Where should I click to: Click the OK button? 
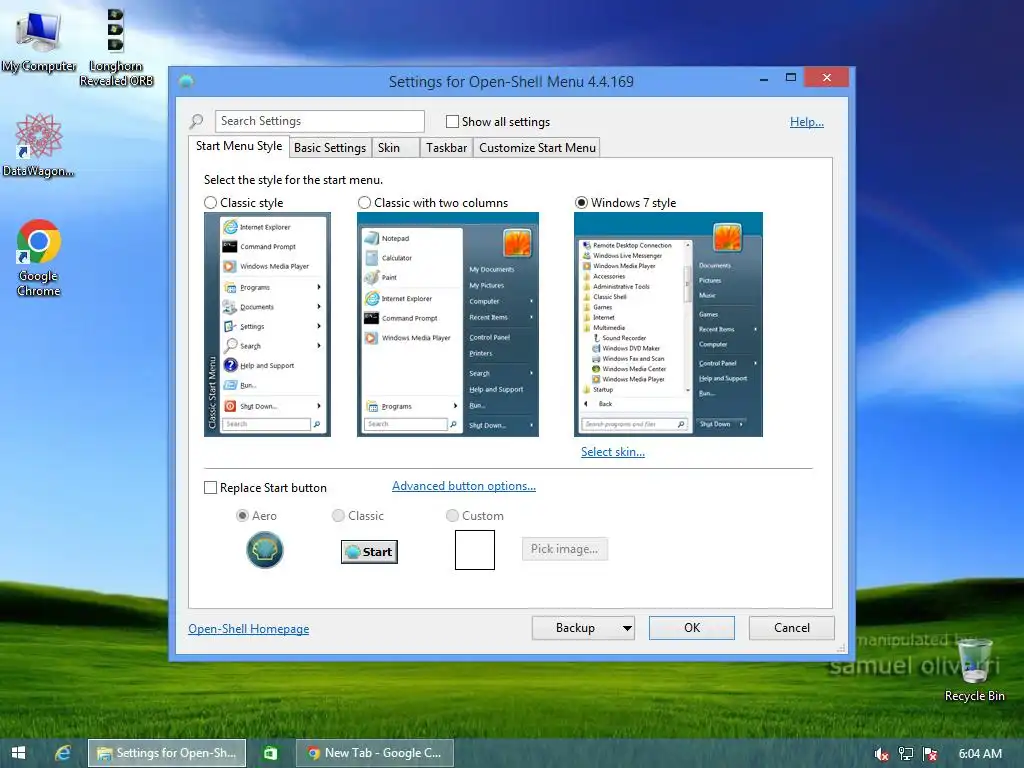[692, 628]
